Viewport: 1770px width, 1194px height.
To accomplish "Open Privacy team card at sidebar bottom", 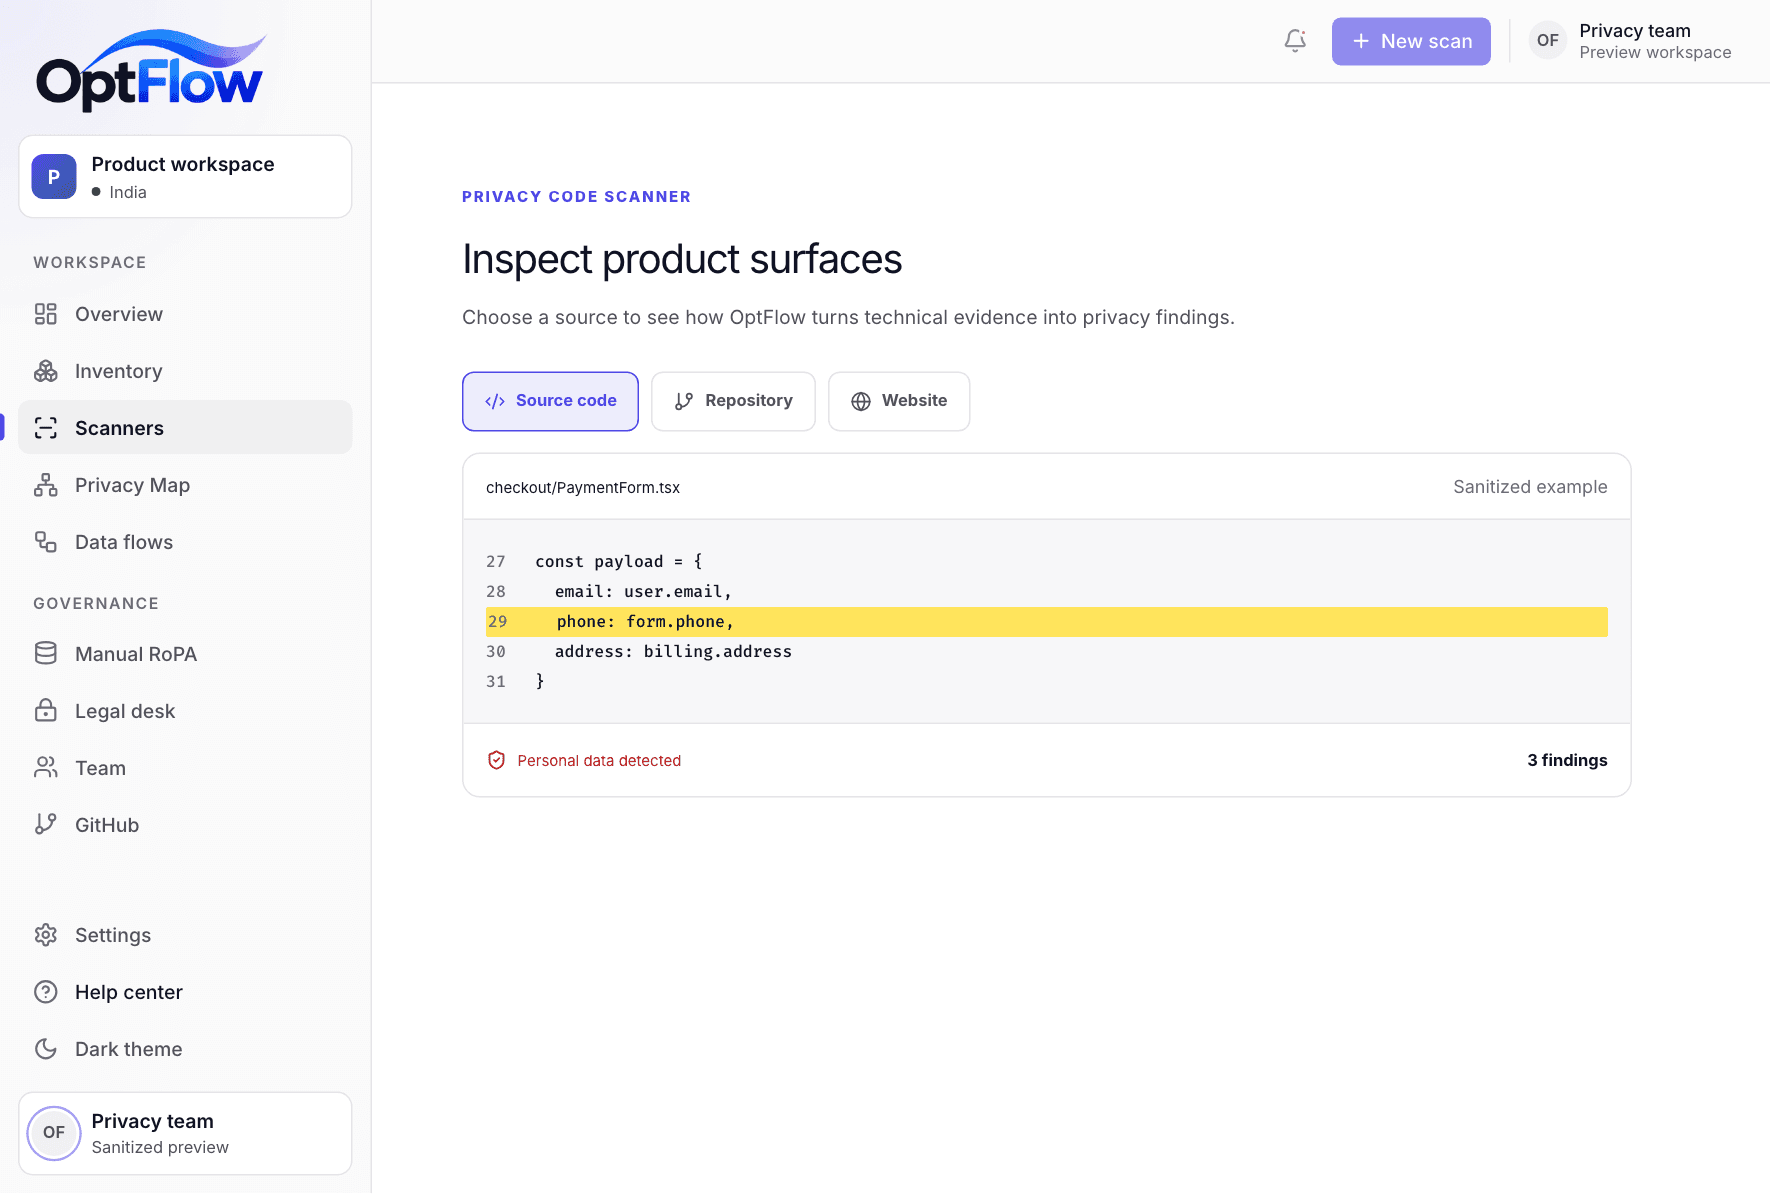I will click(185, 1134).
